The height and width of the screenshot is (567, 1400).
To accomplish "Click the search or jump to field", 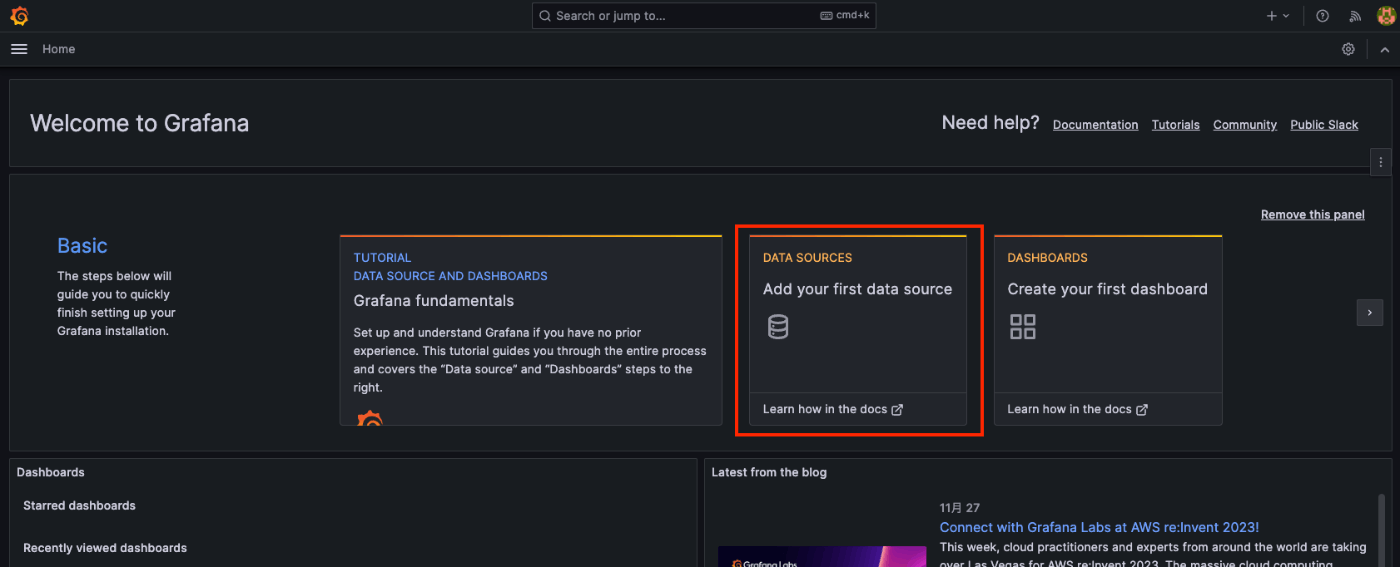I will click(704, 16).
